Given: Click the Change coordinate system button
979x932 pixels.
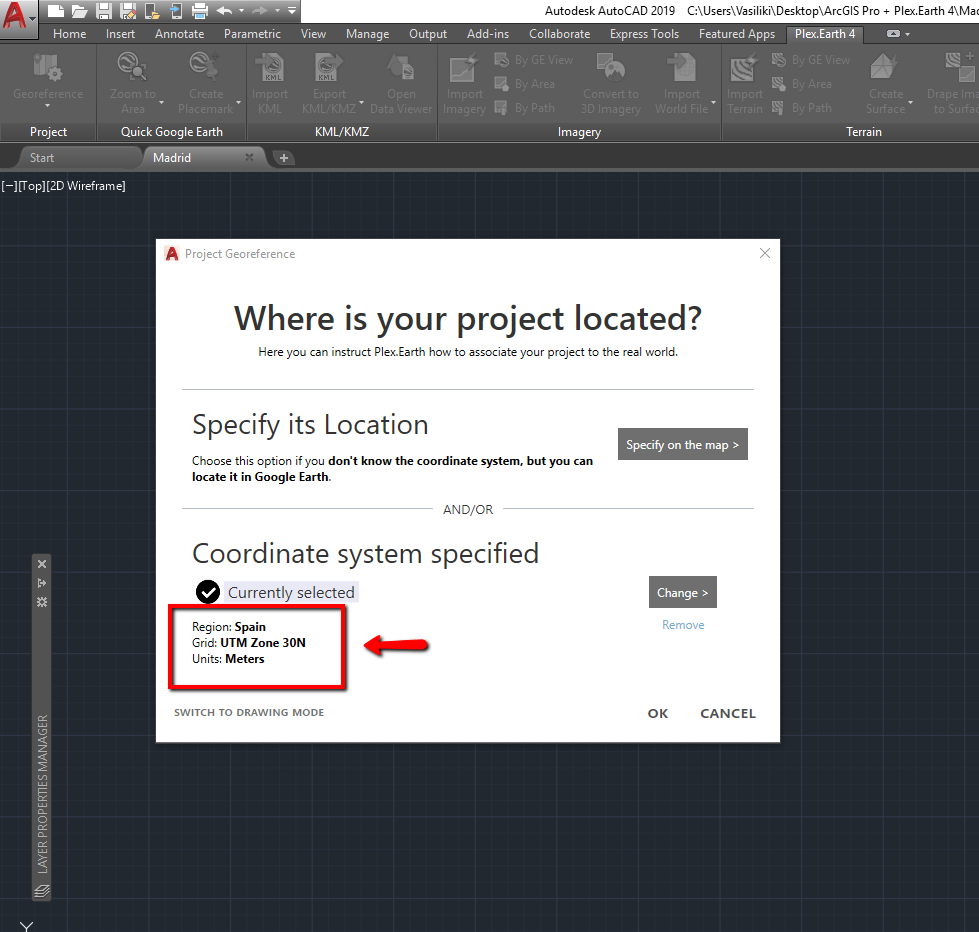Looking at the screenshot, I should pos(682,592).
